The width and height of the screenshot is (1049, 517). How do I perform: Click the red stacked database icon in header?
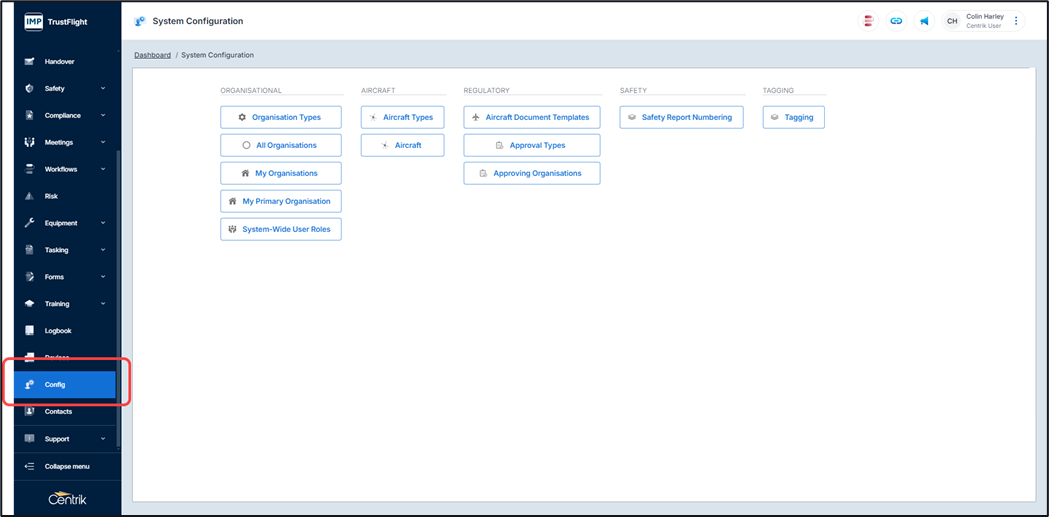tap(868, 21)
